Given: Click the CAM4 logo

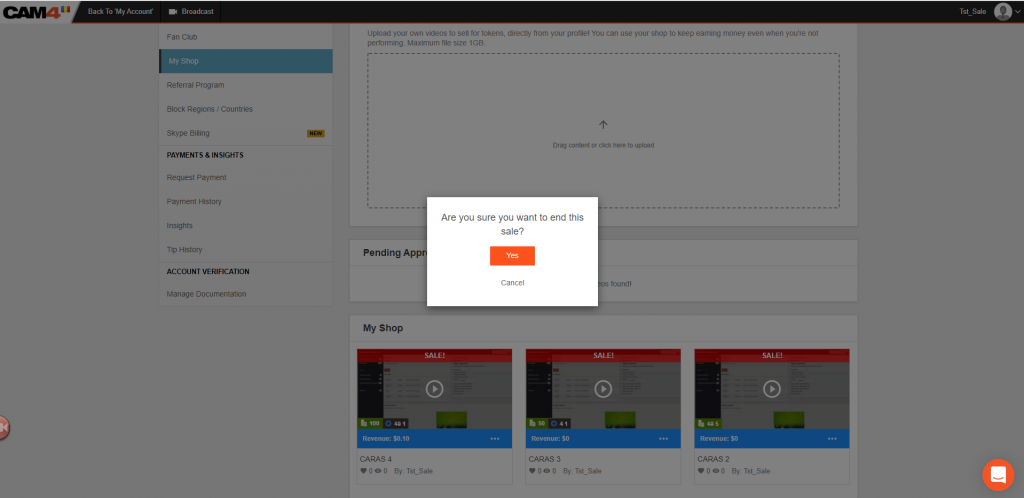Looking at the screenshot, I should point(35,11).
